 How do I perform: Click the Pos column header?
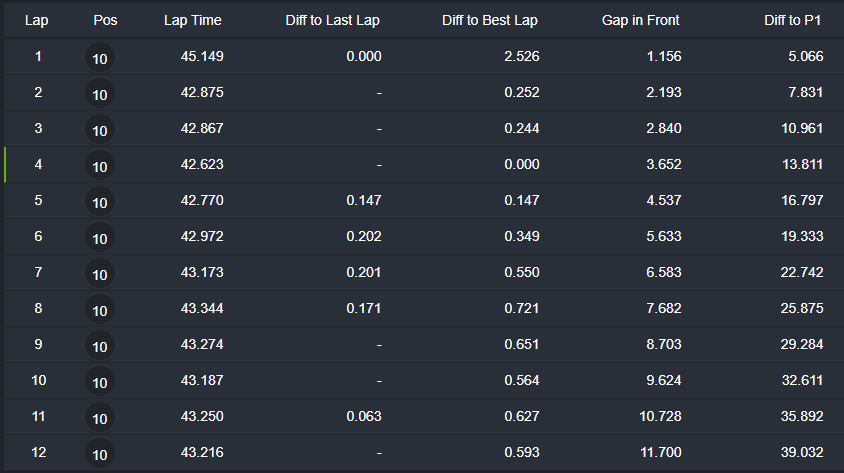105,20
